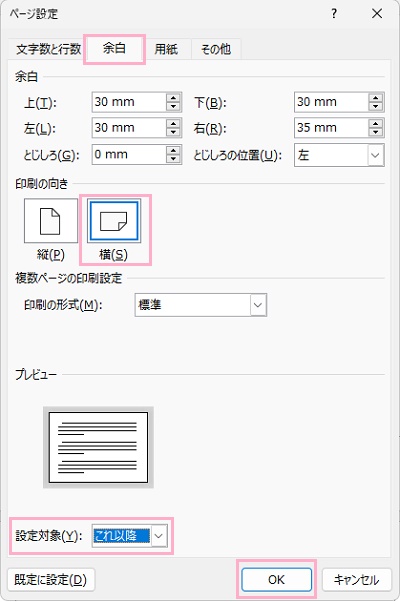
Task: Click the キャンセル button
Action: click(357, 580)
